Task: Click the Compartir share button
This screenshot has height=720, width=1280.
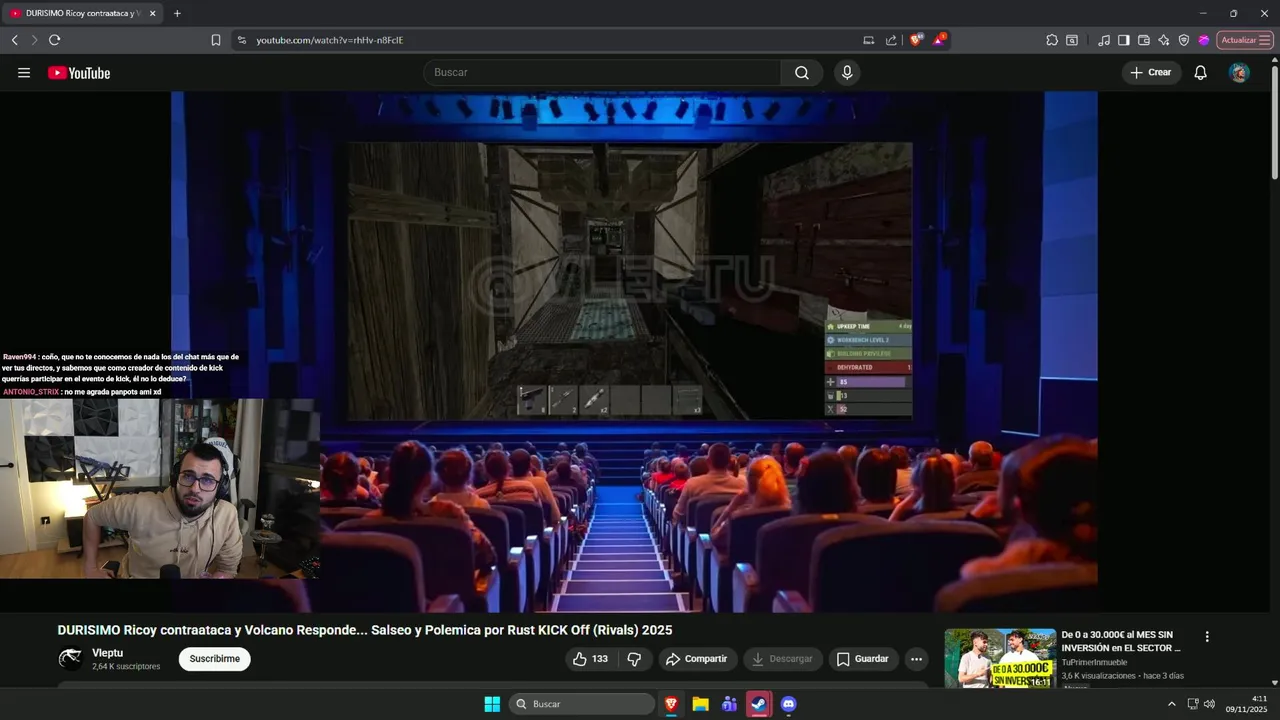Action: pos(697,659)
